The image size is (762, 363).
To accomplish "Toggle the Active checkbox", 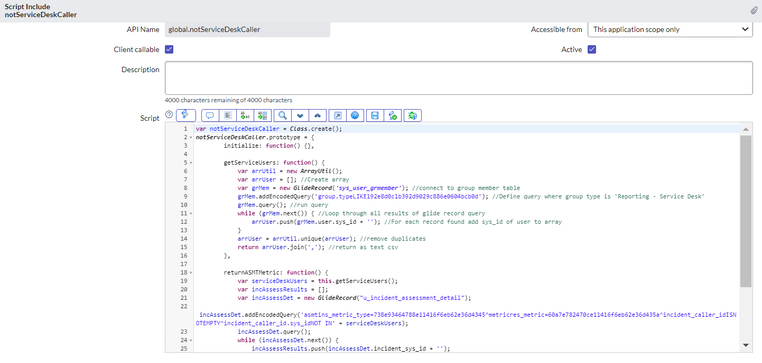I will tap(592, 50).
